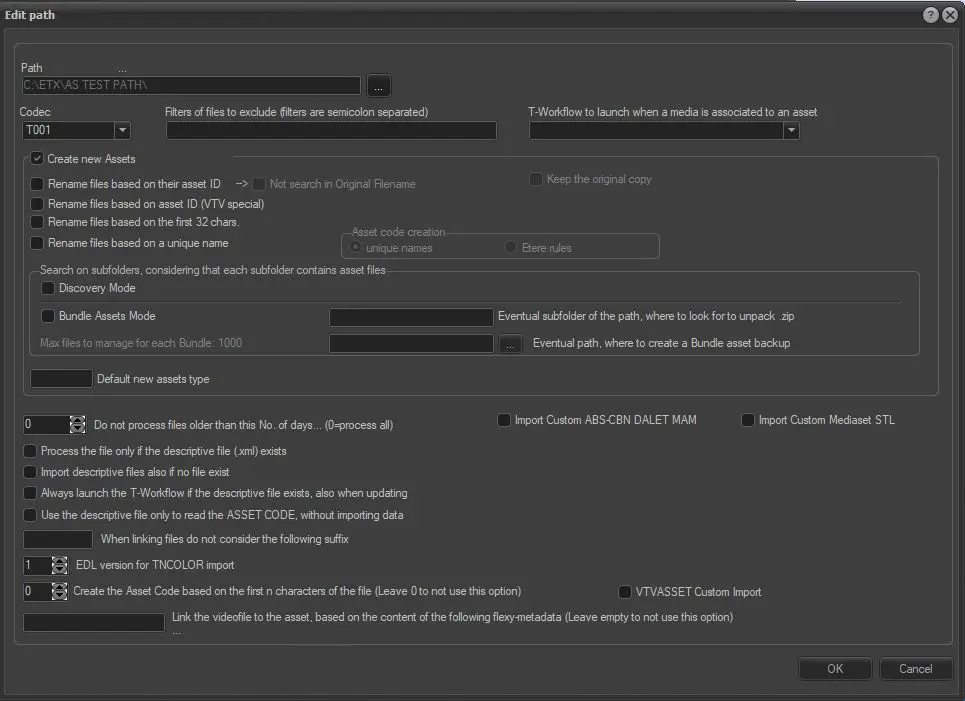This screenshot has width=965, height=701.
Task: Click the OK button
Action: click(x=835, y=669)
